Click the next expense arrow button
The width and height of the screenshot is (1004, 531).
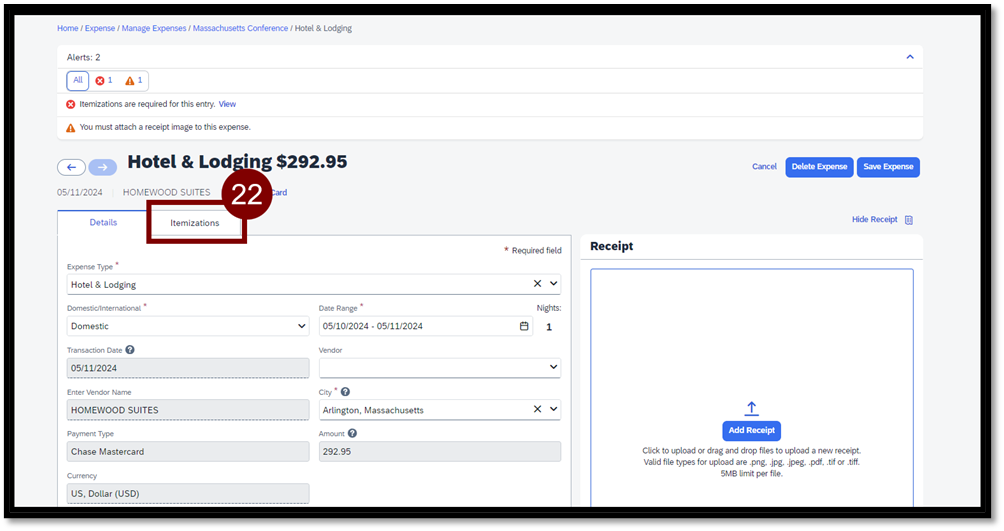point(102,167)
